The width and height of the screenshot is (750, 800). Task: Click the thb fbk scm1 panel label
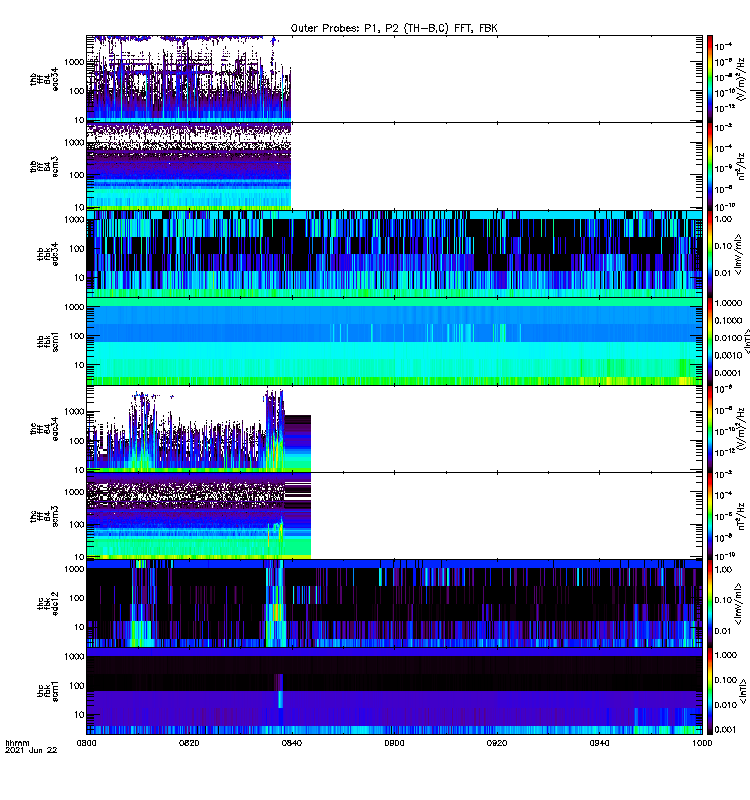(47, 342)
